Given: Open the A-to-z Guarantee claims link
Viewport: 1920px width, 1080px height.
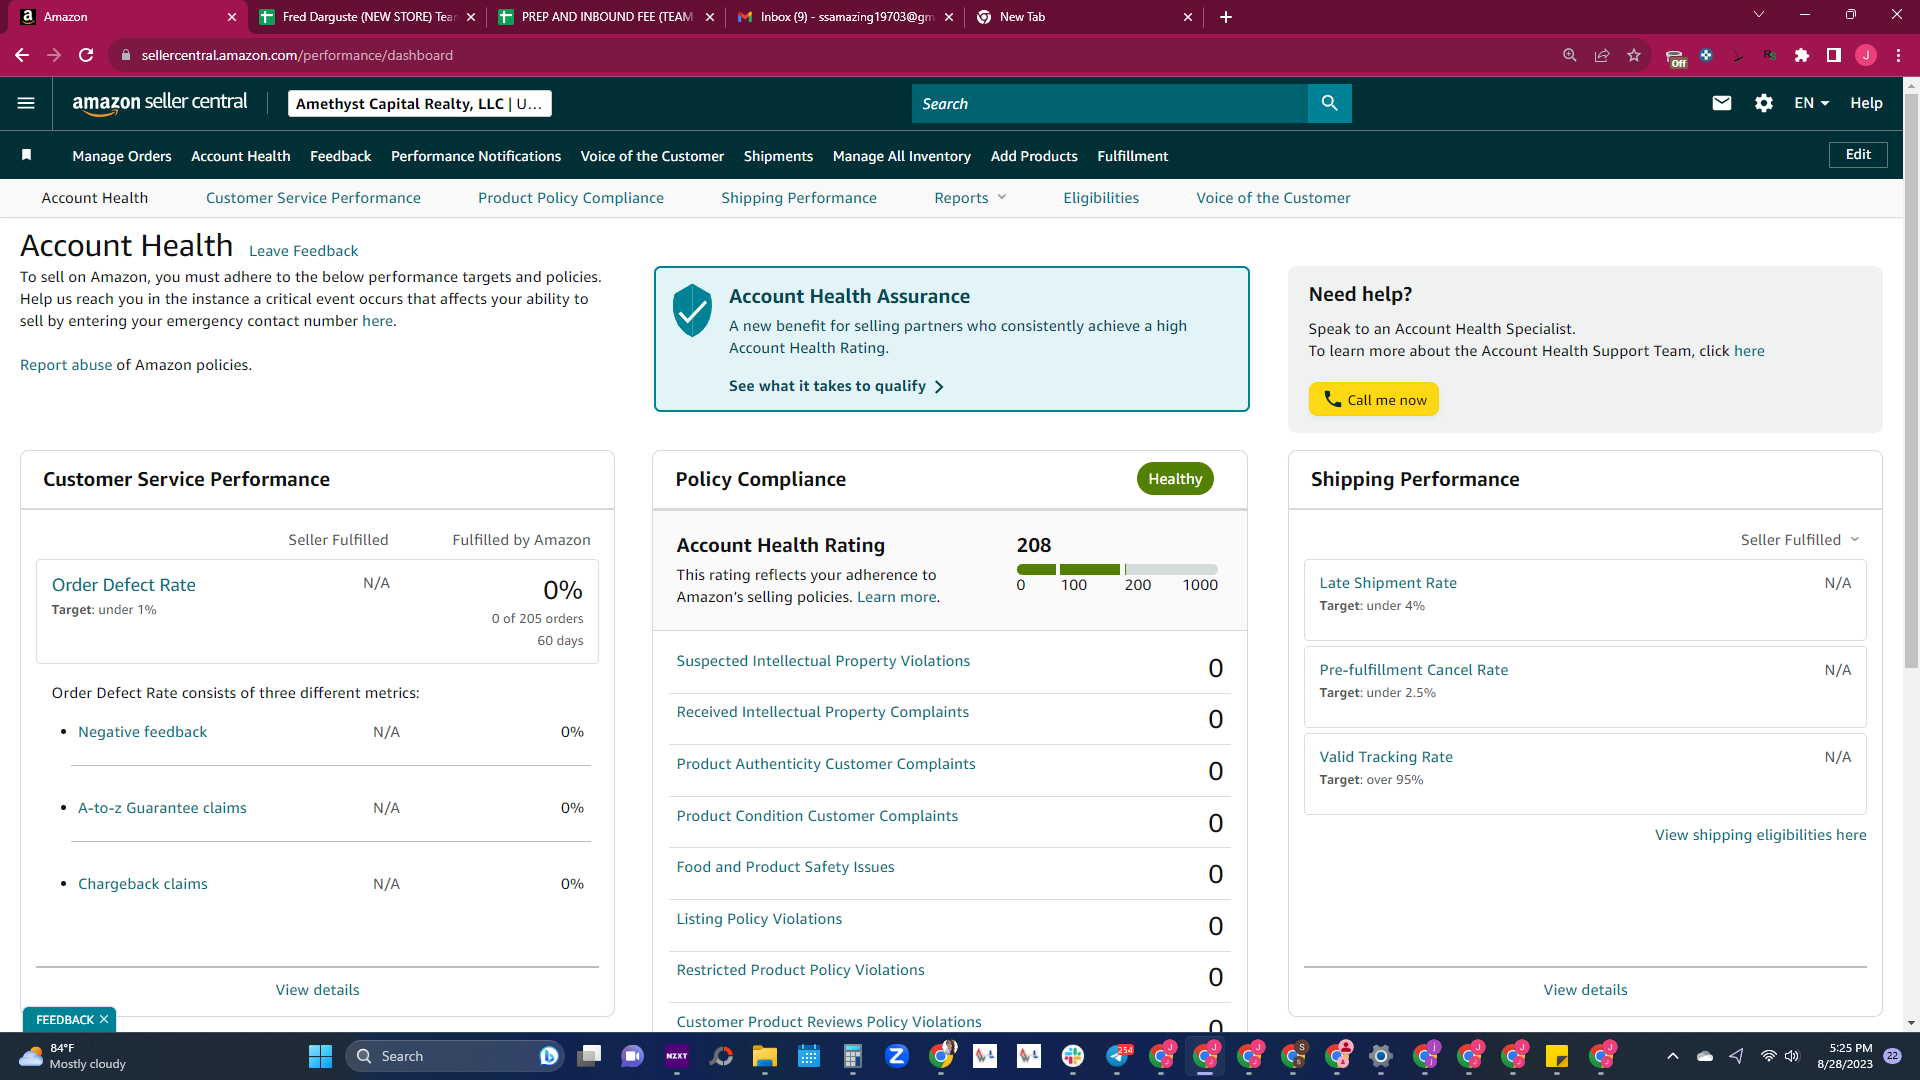Looking at the screenshot, I should tap(162, 808).
